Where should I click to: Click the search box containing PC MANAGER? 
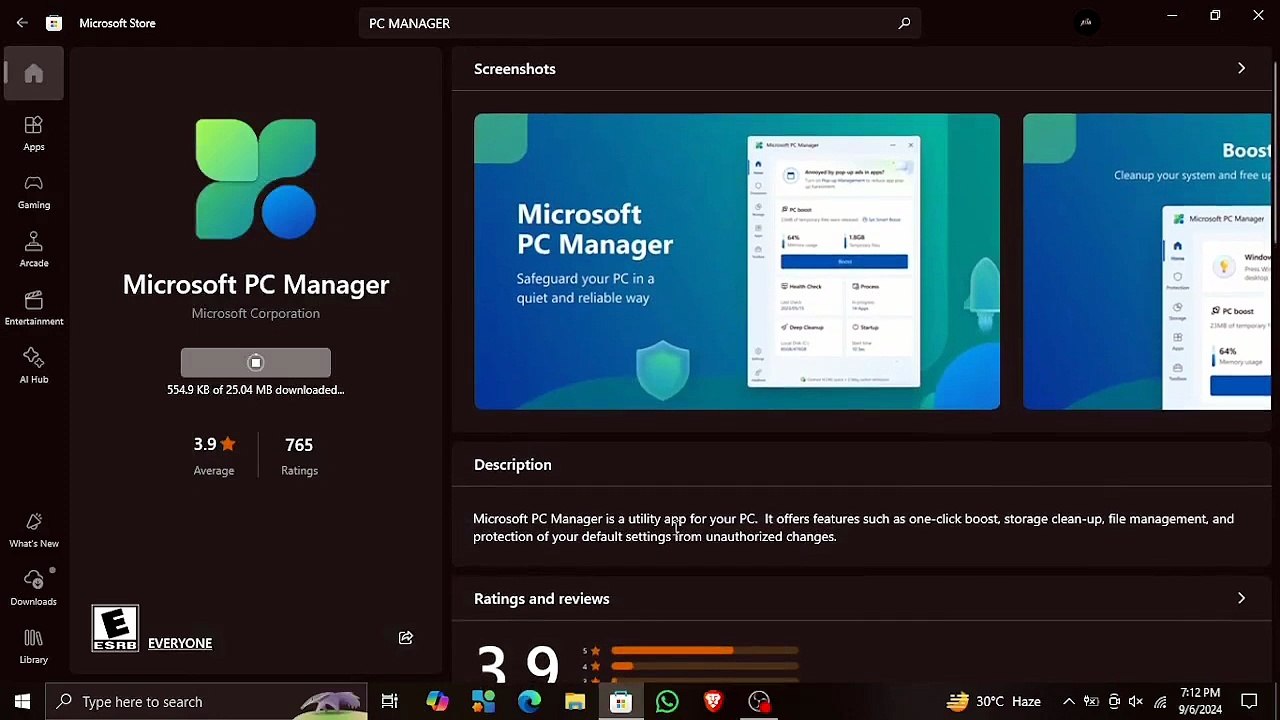coord(640,23)
